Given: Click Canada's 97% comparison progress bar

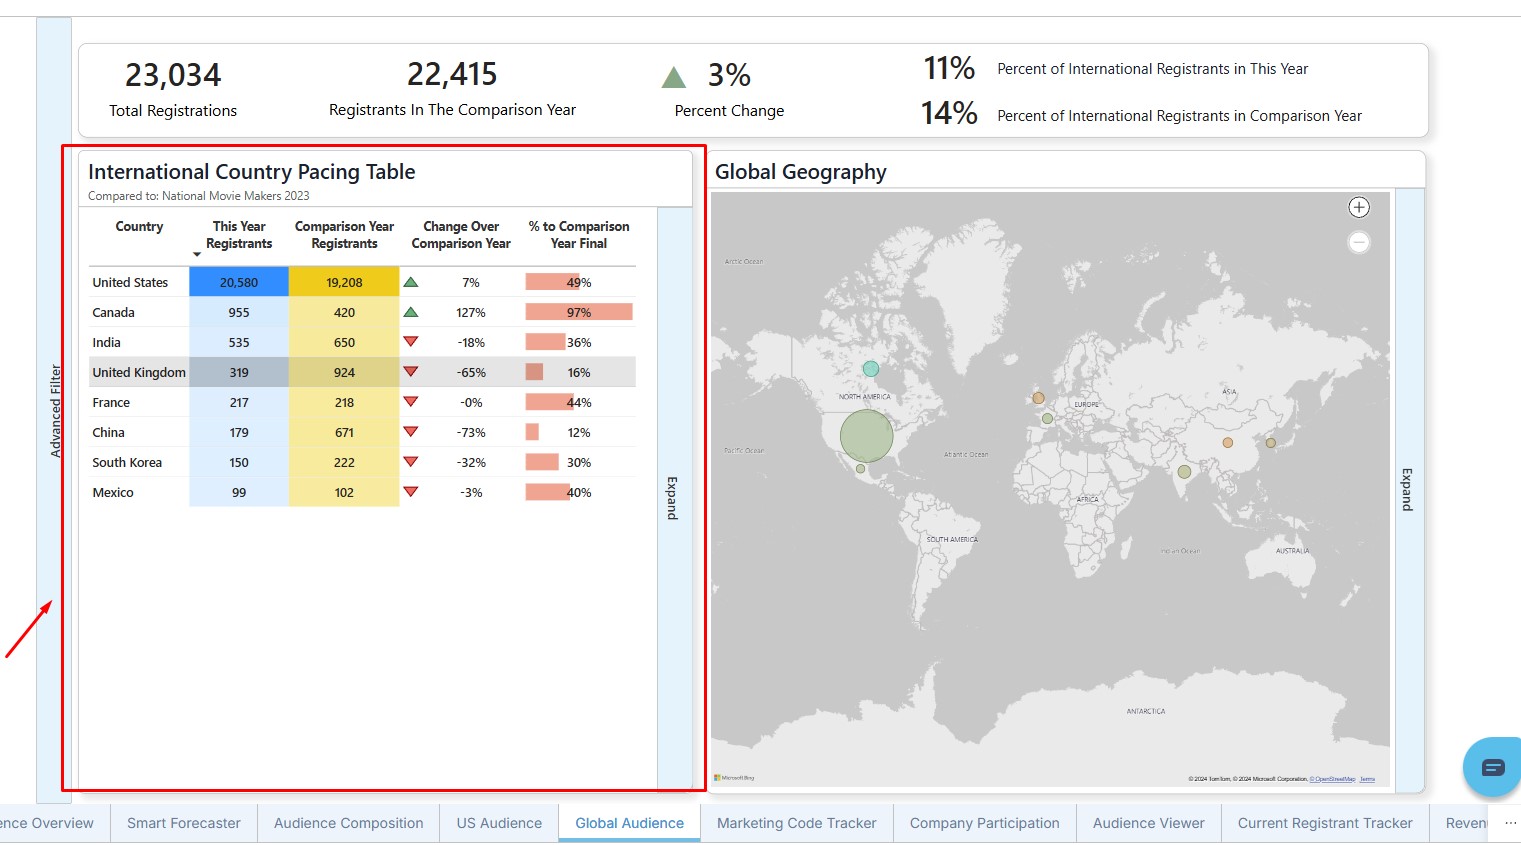Looking at the screenshot, I should point(578,312).
